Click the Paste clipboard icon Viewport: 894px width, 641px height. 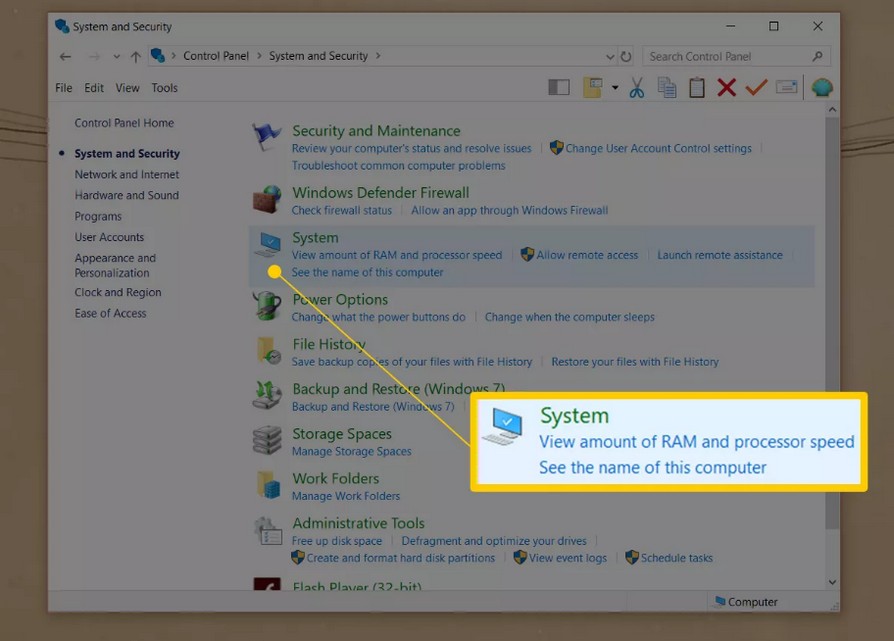tap(697, 87)
